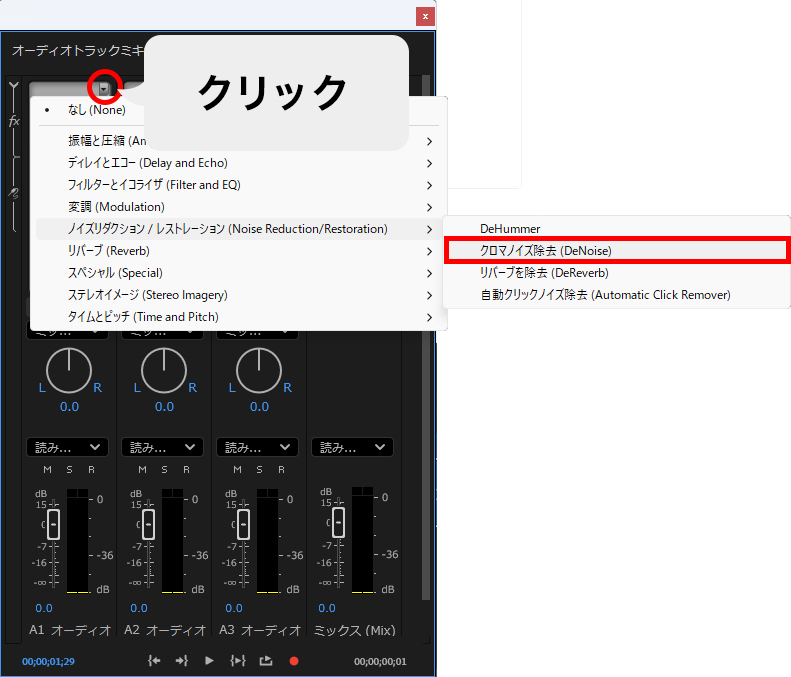Click A2 pan value 0.0

point(164,407)
